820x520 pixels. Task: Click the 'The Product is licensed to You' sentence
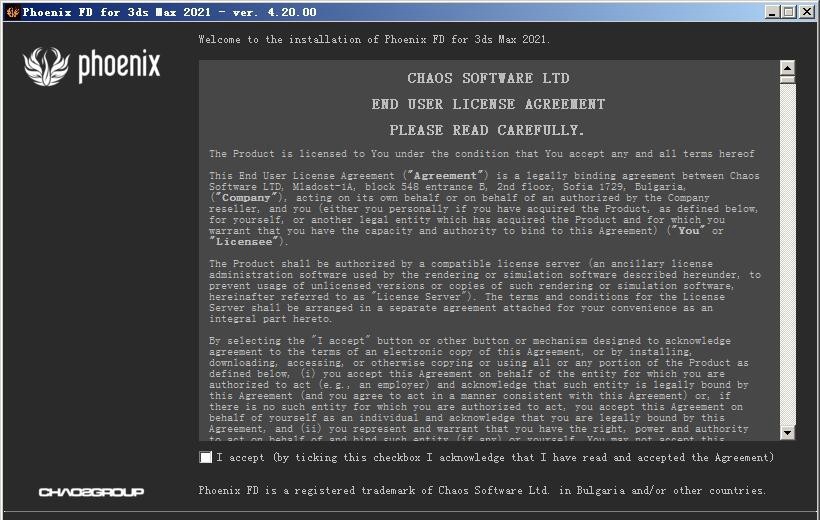tap(482, 153)
